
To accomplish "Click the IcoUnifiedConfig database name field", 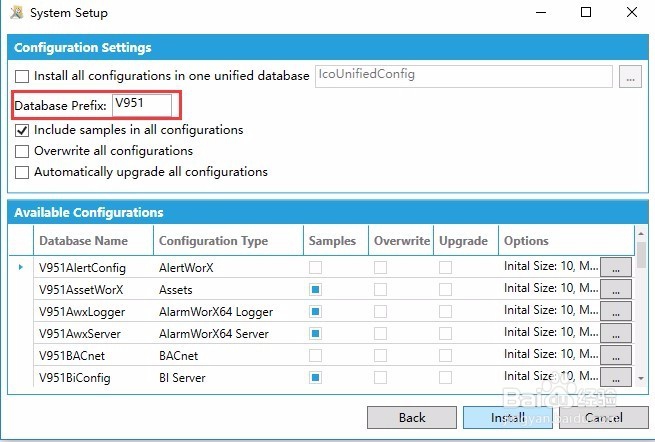I will [464, 76].
